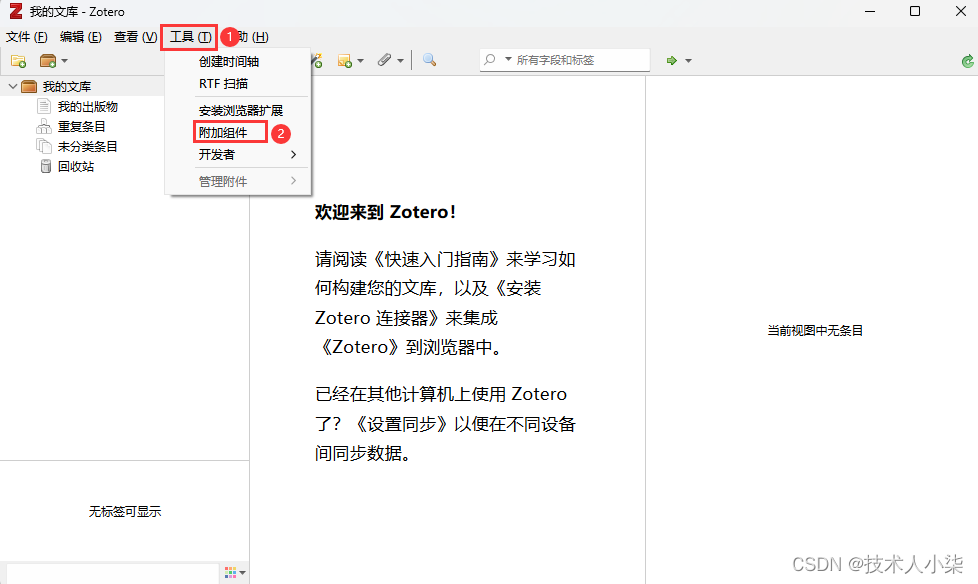
Task: Click the New Collection folder icon
Action: coord(18,61)
